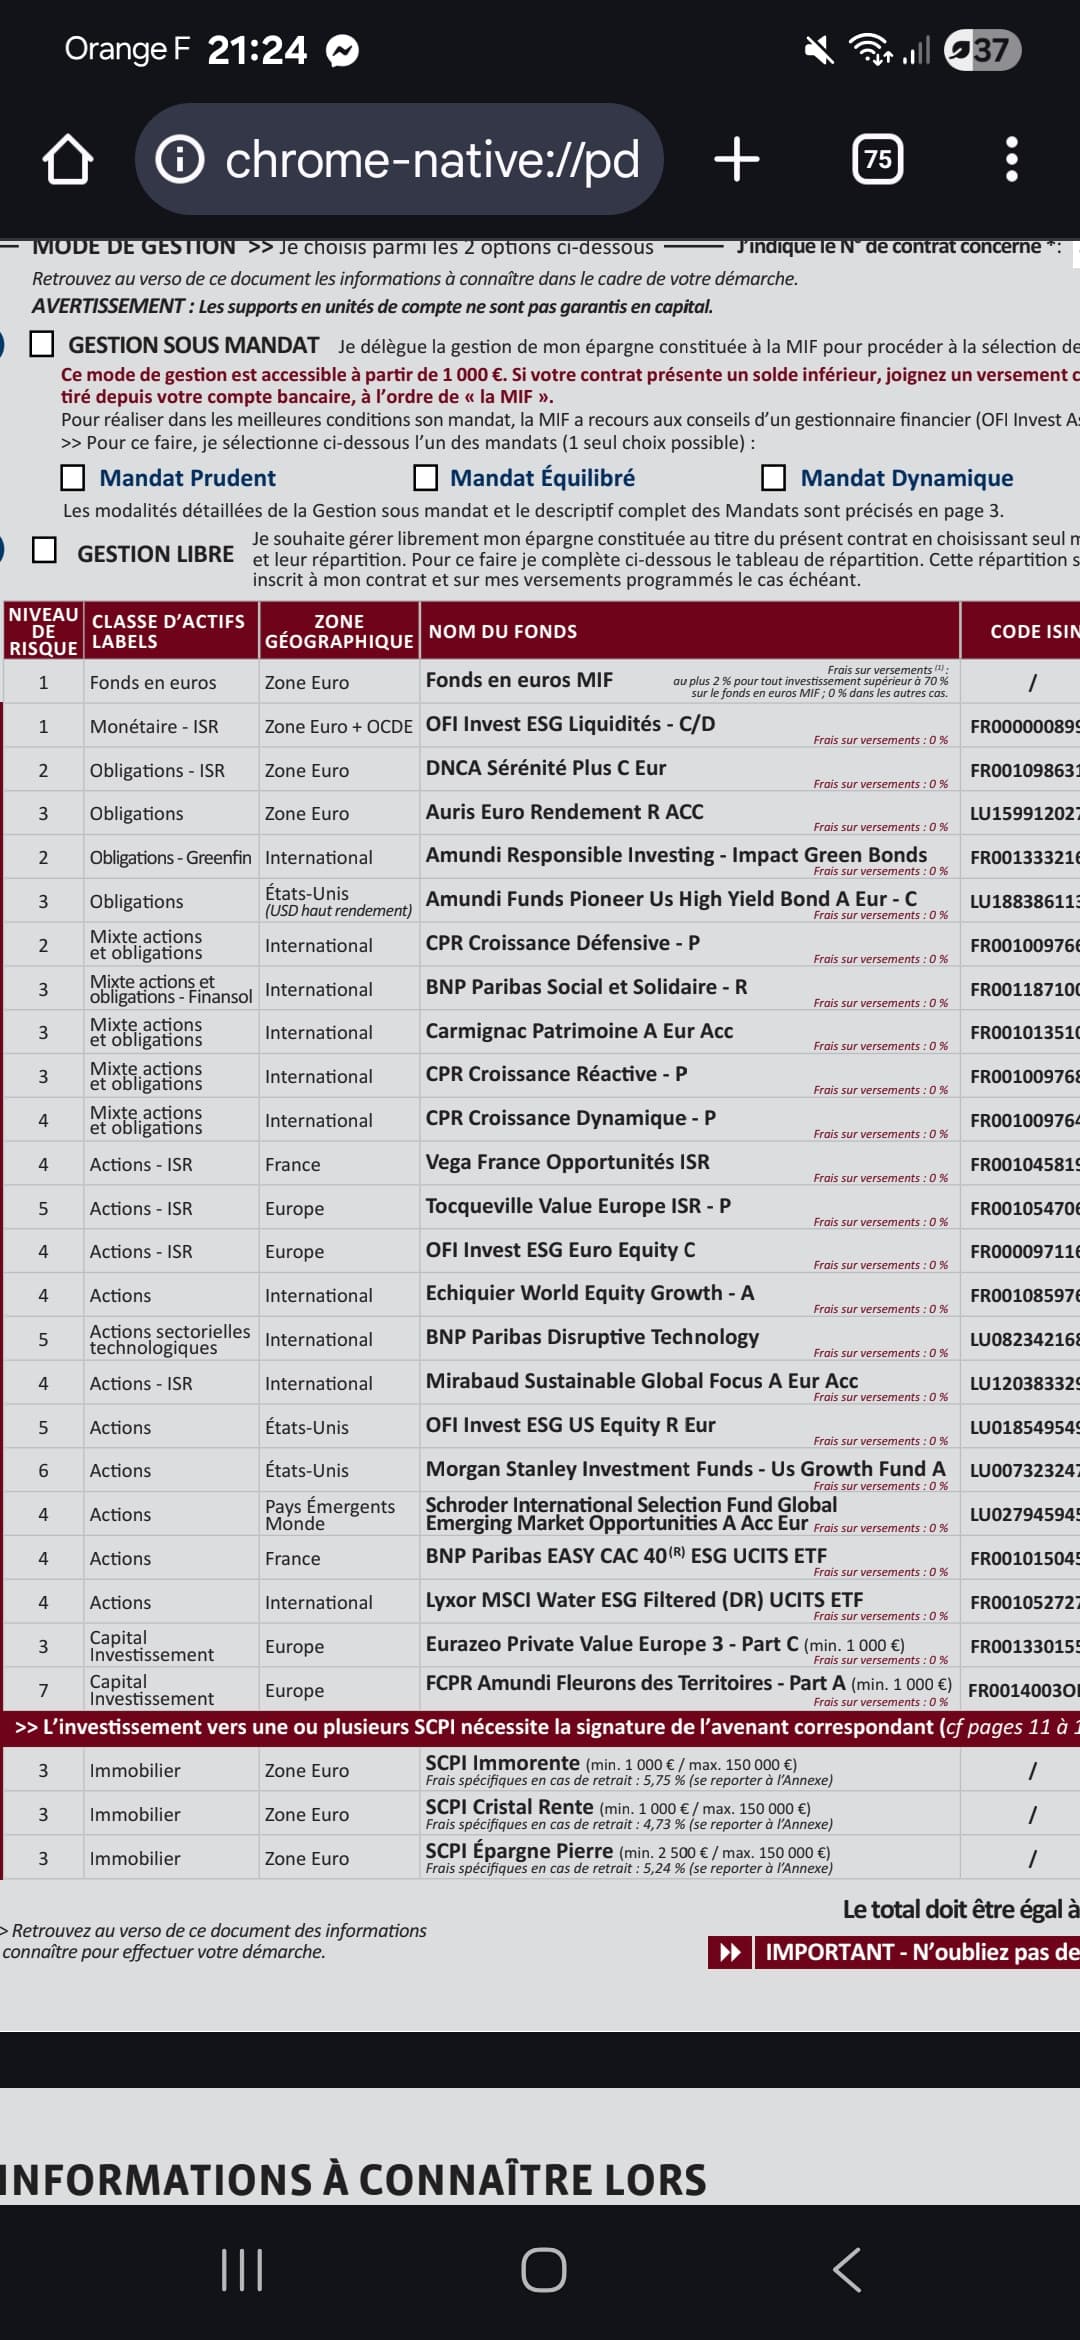Tap the double-arrow icon beside IMPORTANT
The height and width of the screenshot is (2340, 1080).
click(731, 1952)
